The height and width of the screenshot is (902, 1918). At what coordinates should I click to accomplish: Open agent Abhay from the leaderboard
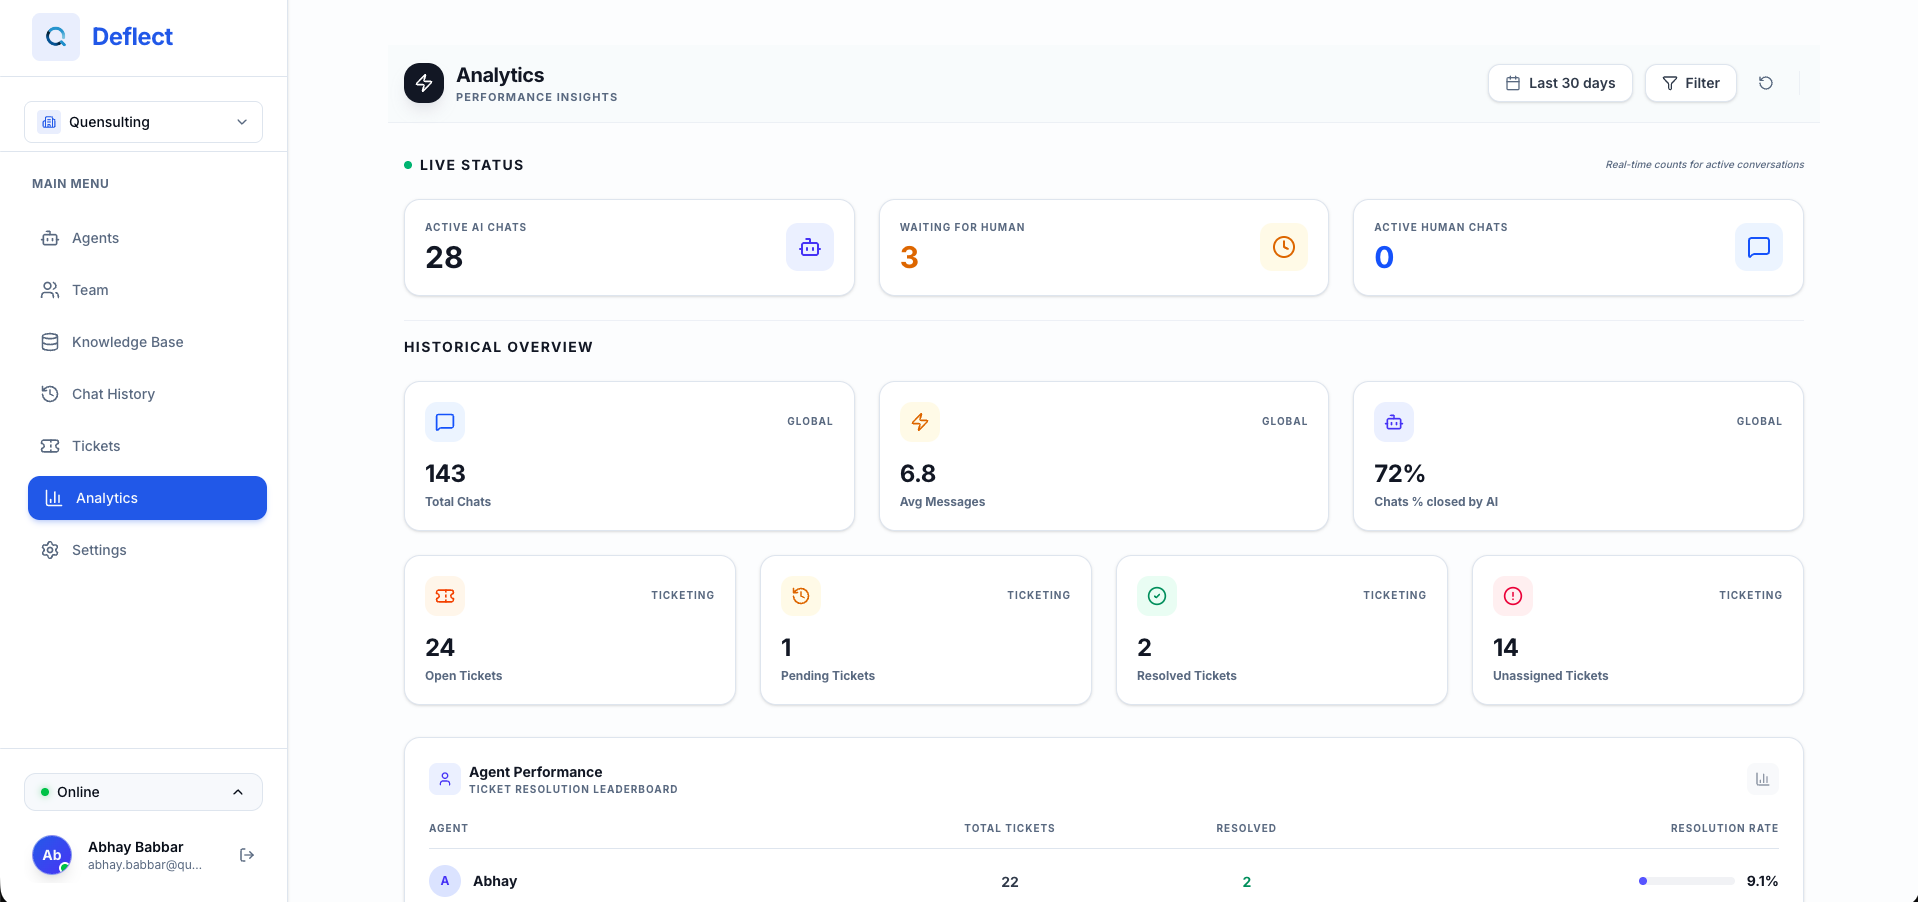(495, 881)
